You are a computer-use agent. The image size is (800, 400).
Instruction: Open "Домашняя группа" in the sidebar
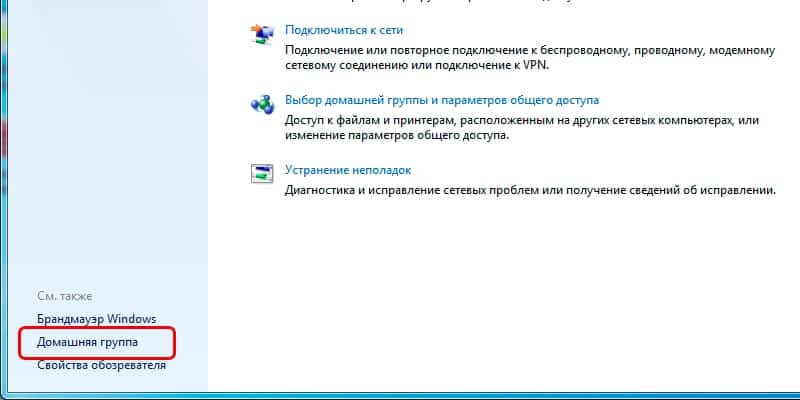pyautogui.click(x=87, y=342)
